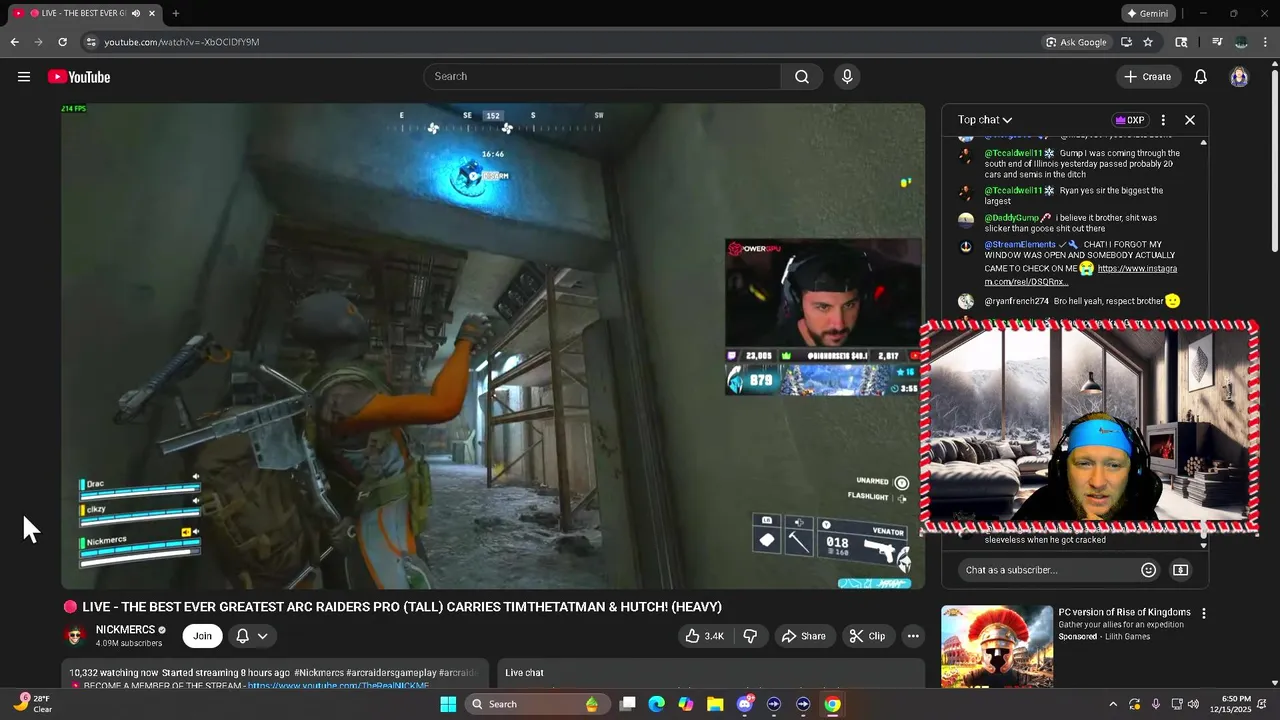Open the volume icon in system tray
Screen dimensions: 1280x720
point(1193,704)
